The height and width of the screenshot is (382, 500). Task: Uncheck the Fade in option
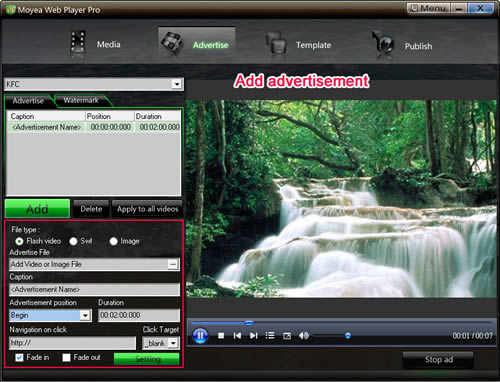pos(19,358)
